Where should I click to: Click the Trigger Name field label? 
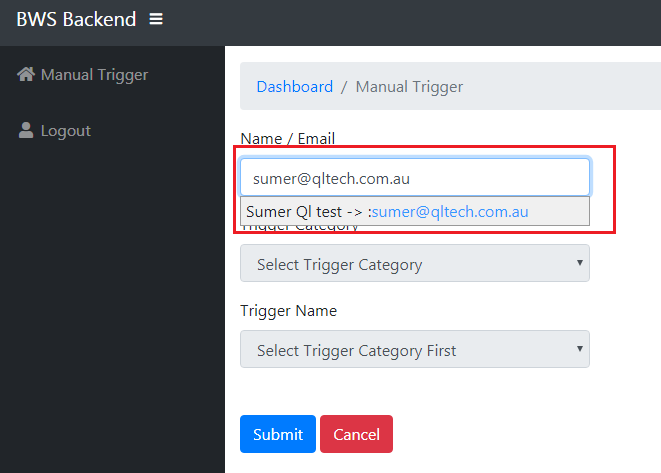(288, 311)
